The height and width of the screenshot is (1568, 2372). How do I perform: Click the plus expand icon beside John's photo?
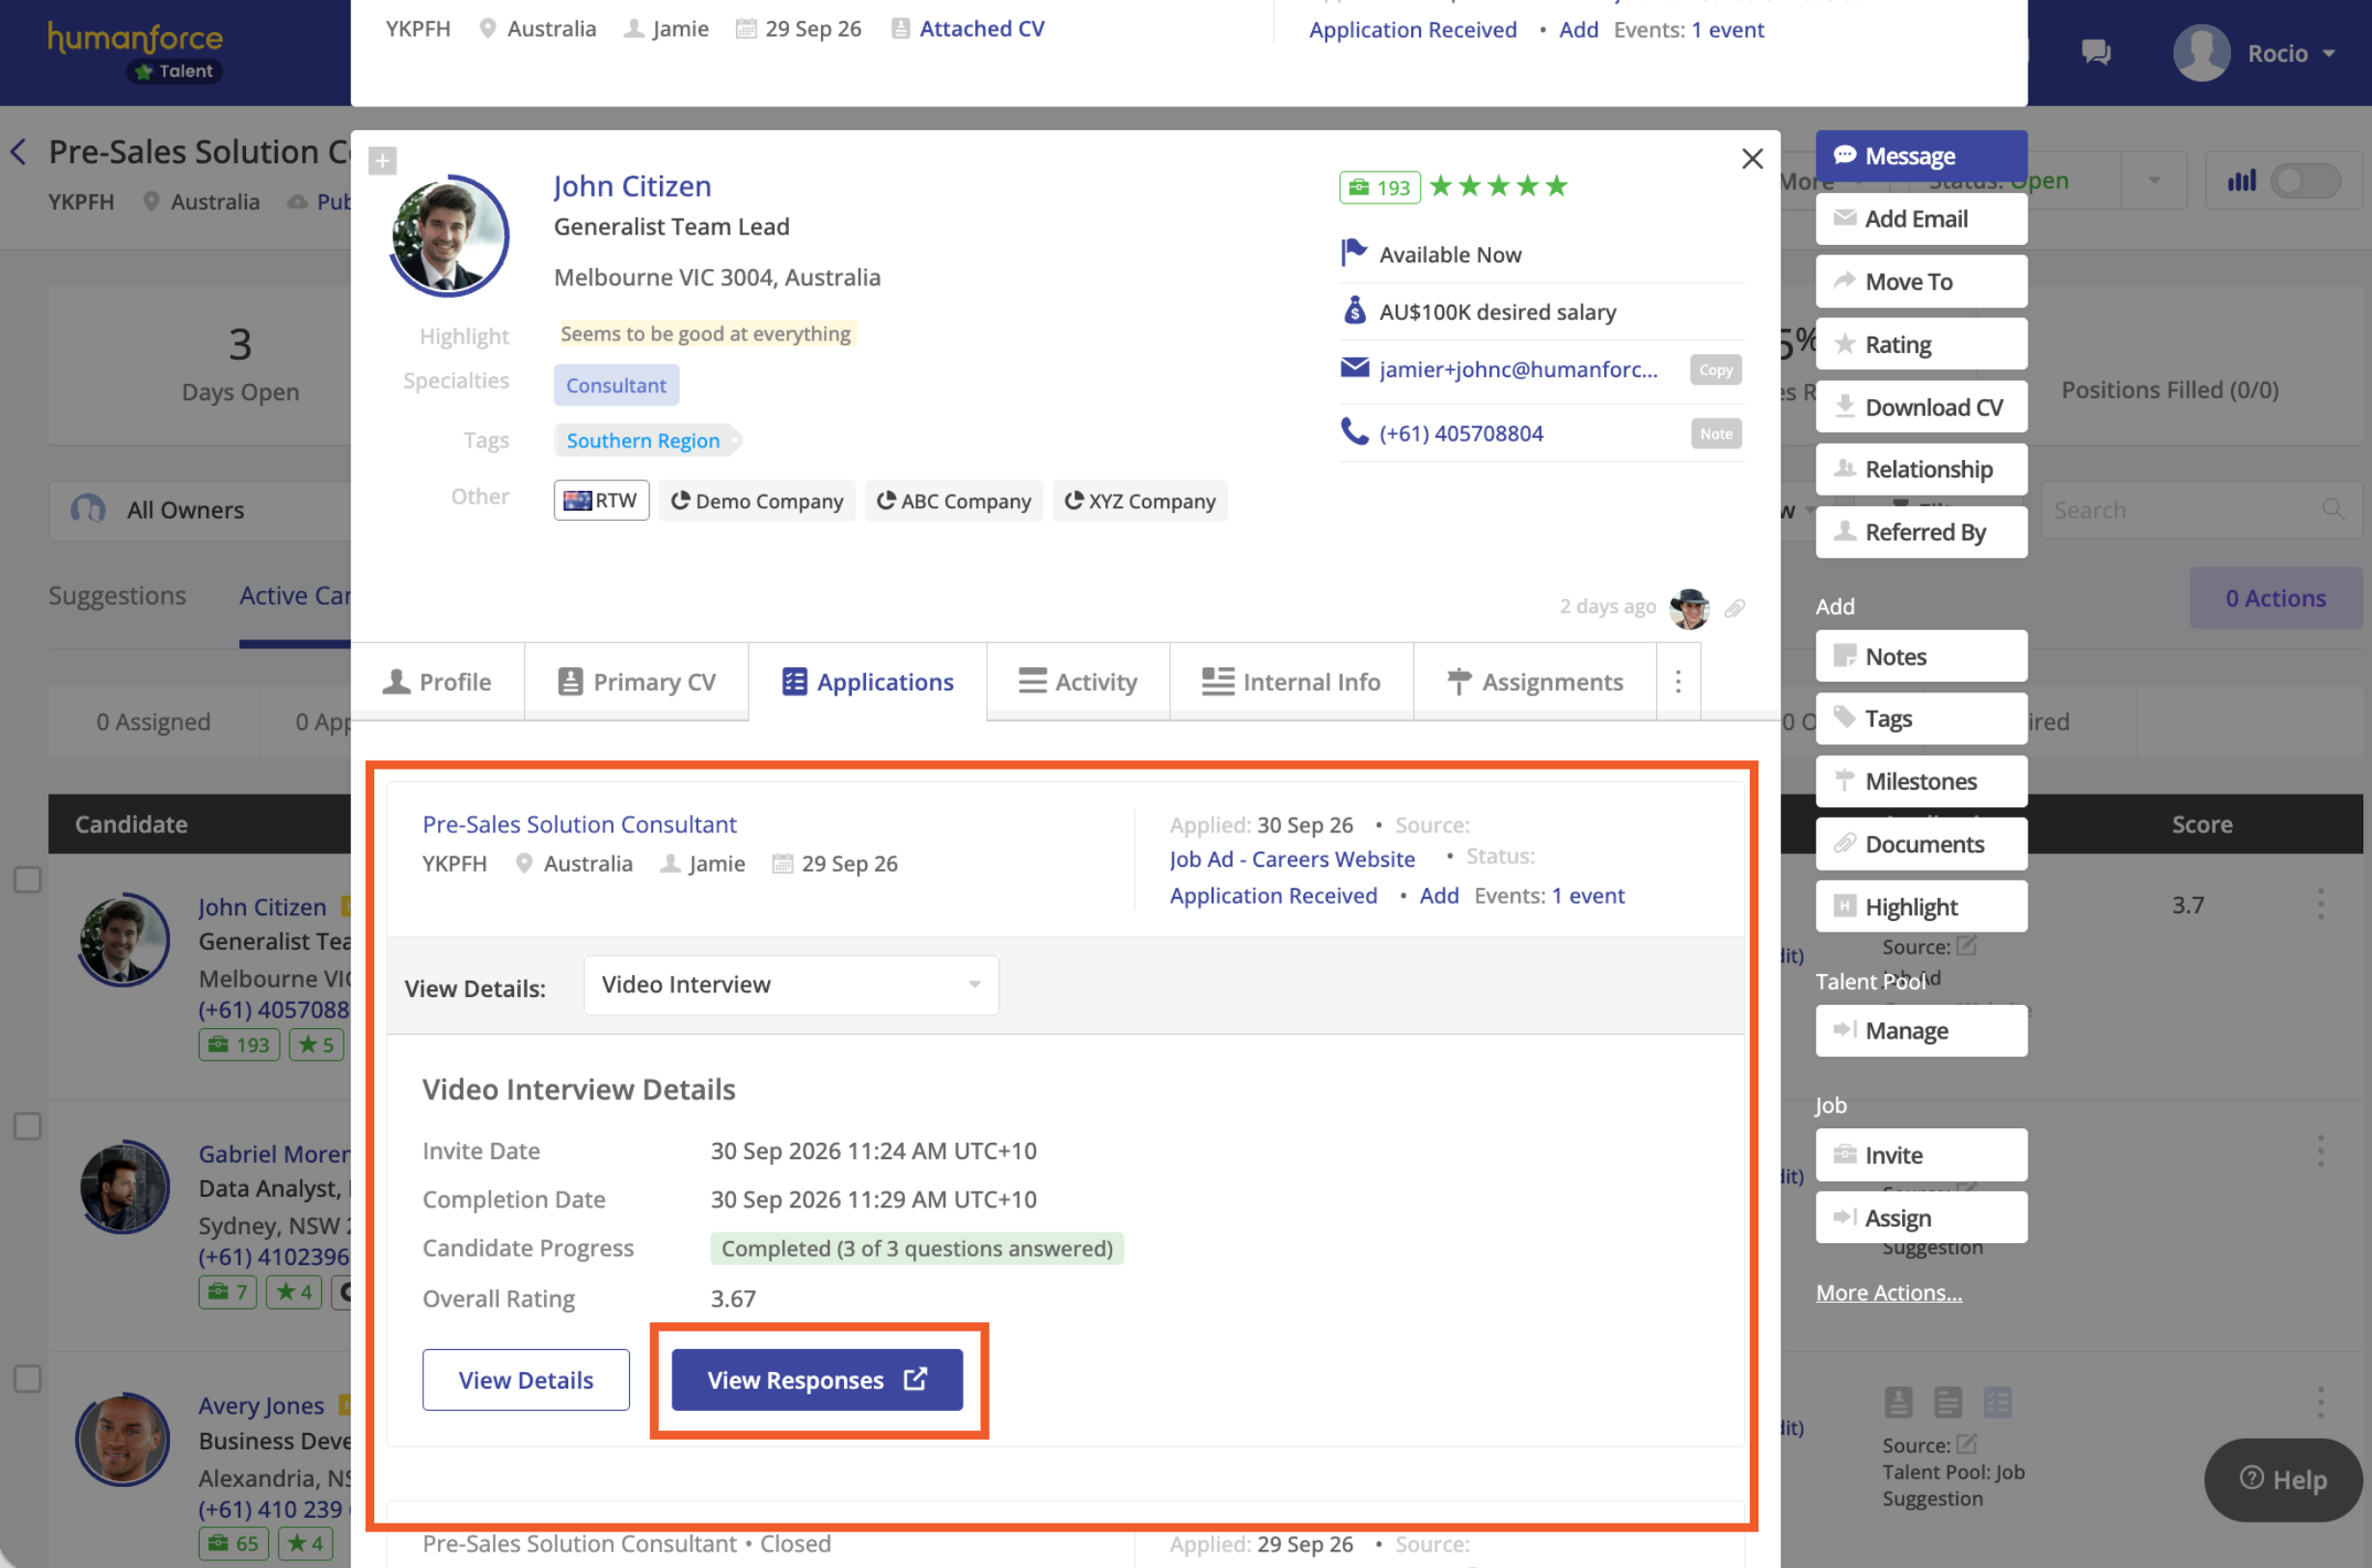click(x=382, y=160)
